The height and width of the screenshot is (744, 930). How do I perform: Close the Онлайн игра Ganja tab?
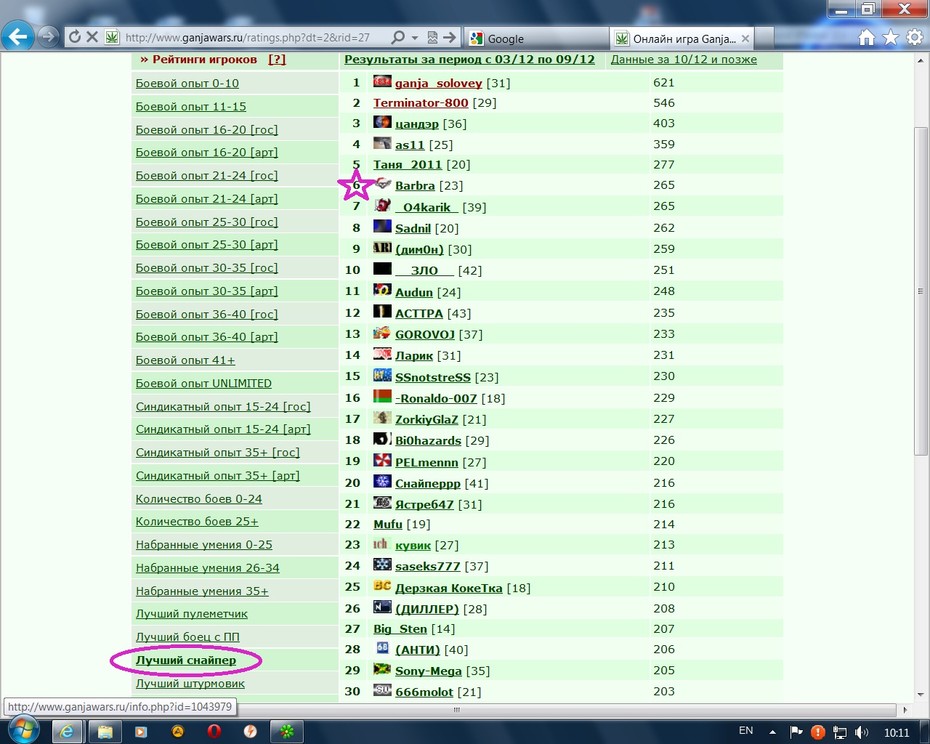(746, 39)
